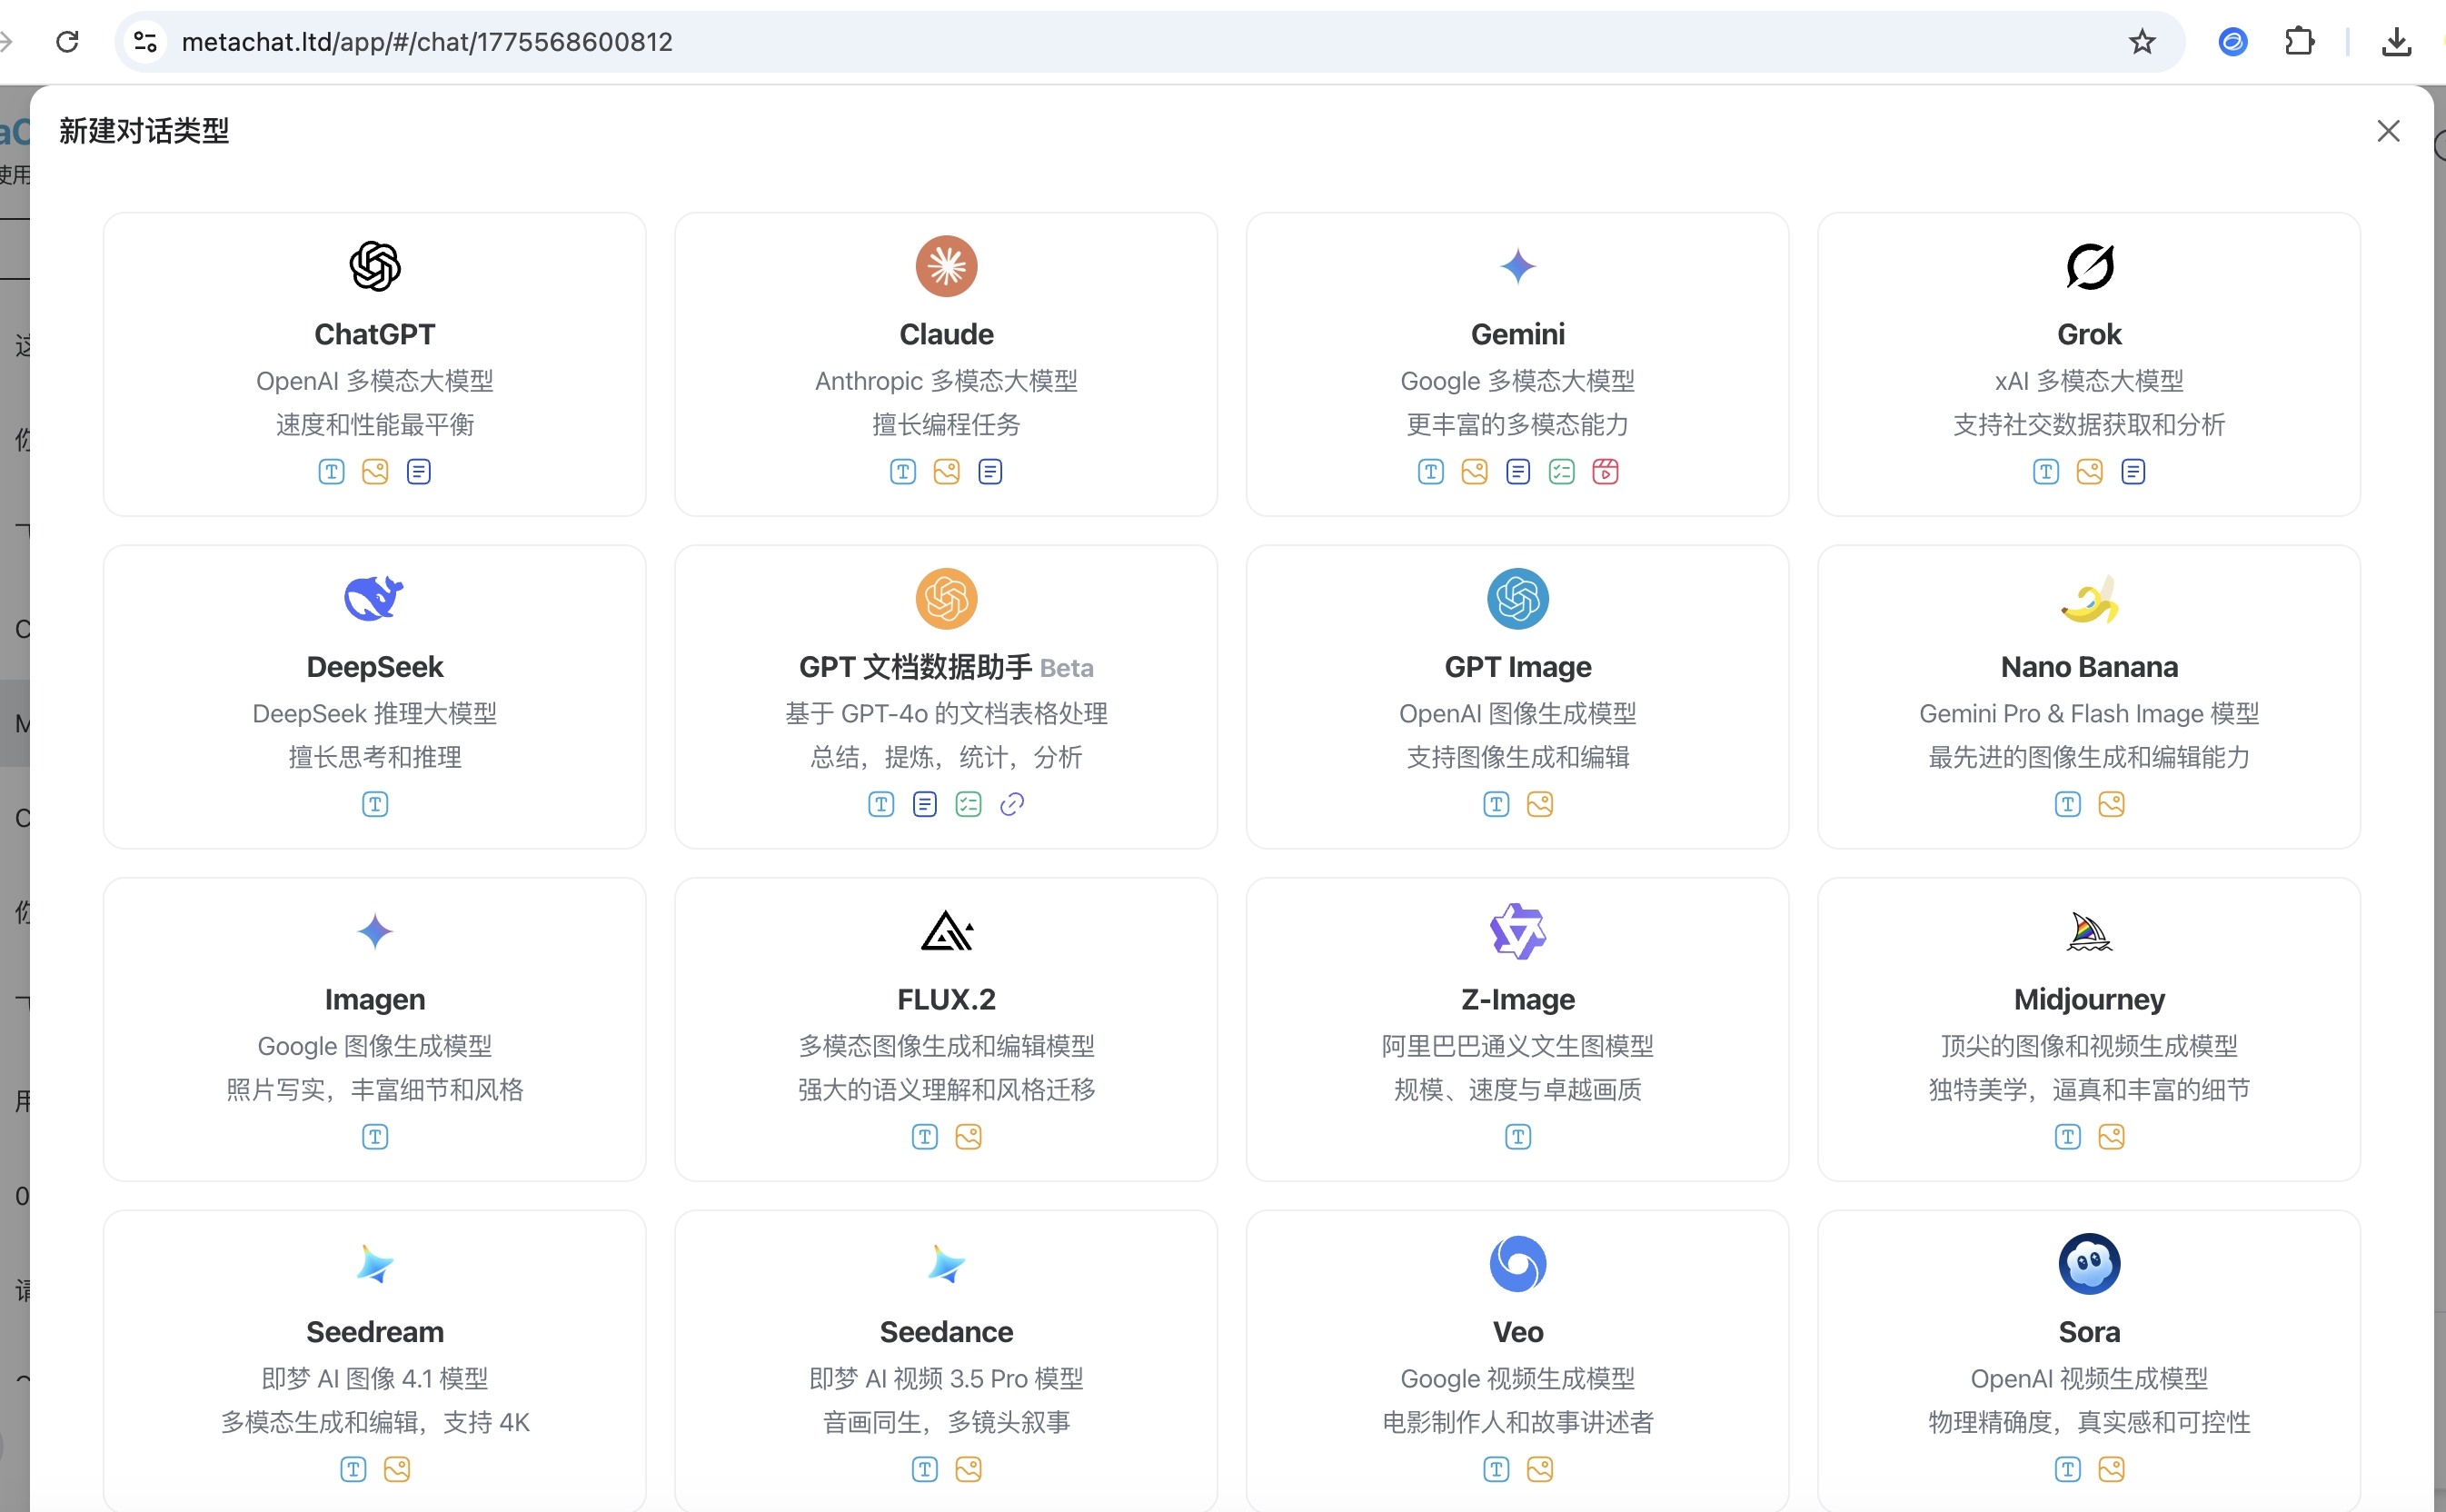Click the Nano Banana banana icon
The height and width of the screenshot is (1512, 2446).
pyautogui.click(x=2089, y=599)
